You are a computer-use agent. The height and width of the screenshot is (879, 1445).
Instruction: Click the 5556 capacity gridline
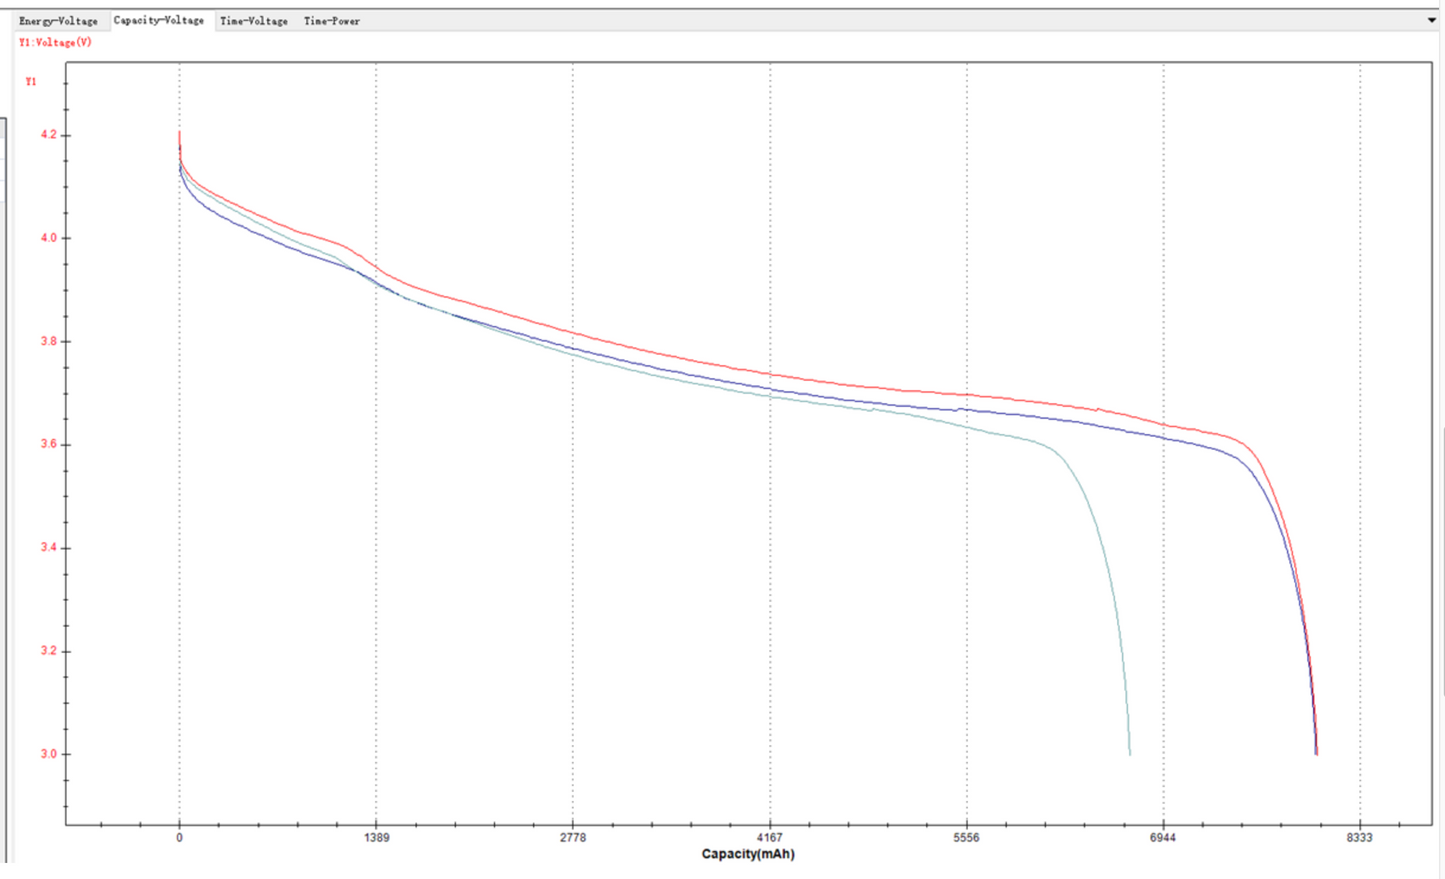pos(966,450)
